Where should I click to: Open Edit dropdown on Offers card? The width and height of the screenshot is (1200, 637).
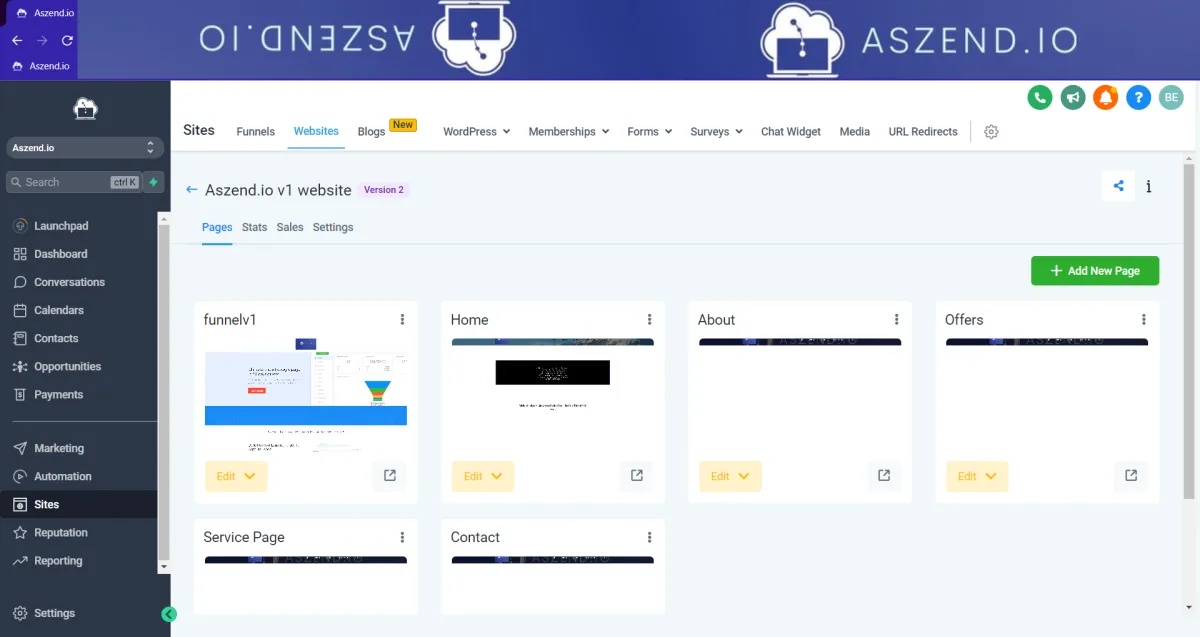click(x=977, y=476)
